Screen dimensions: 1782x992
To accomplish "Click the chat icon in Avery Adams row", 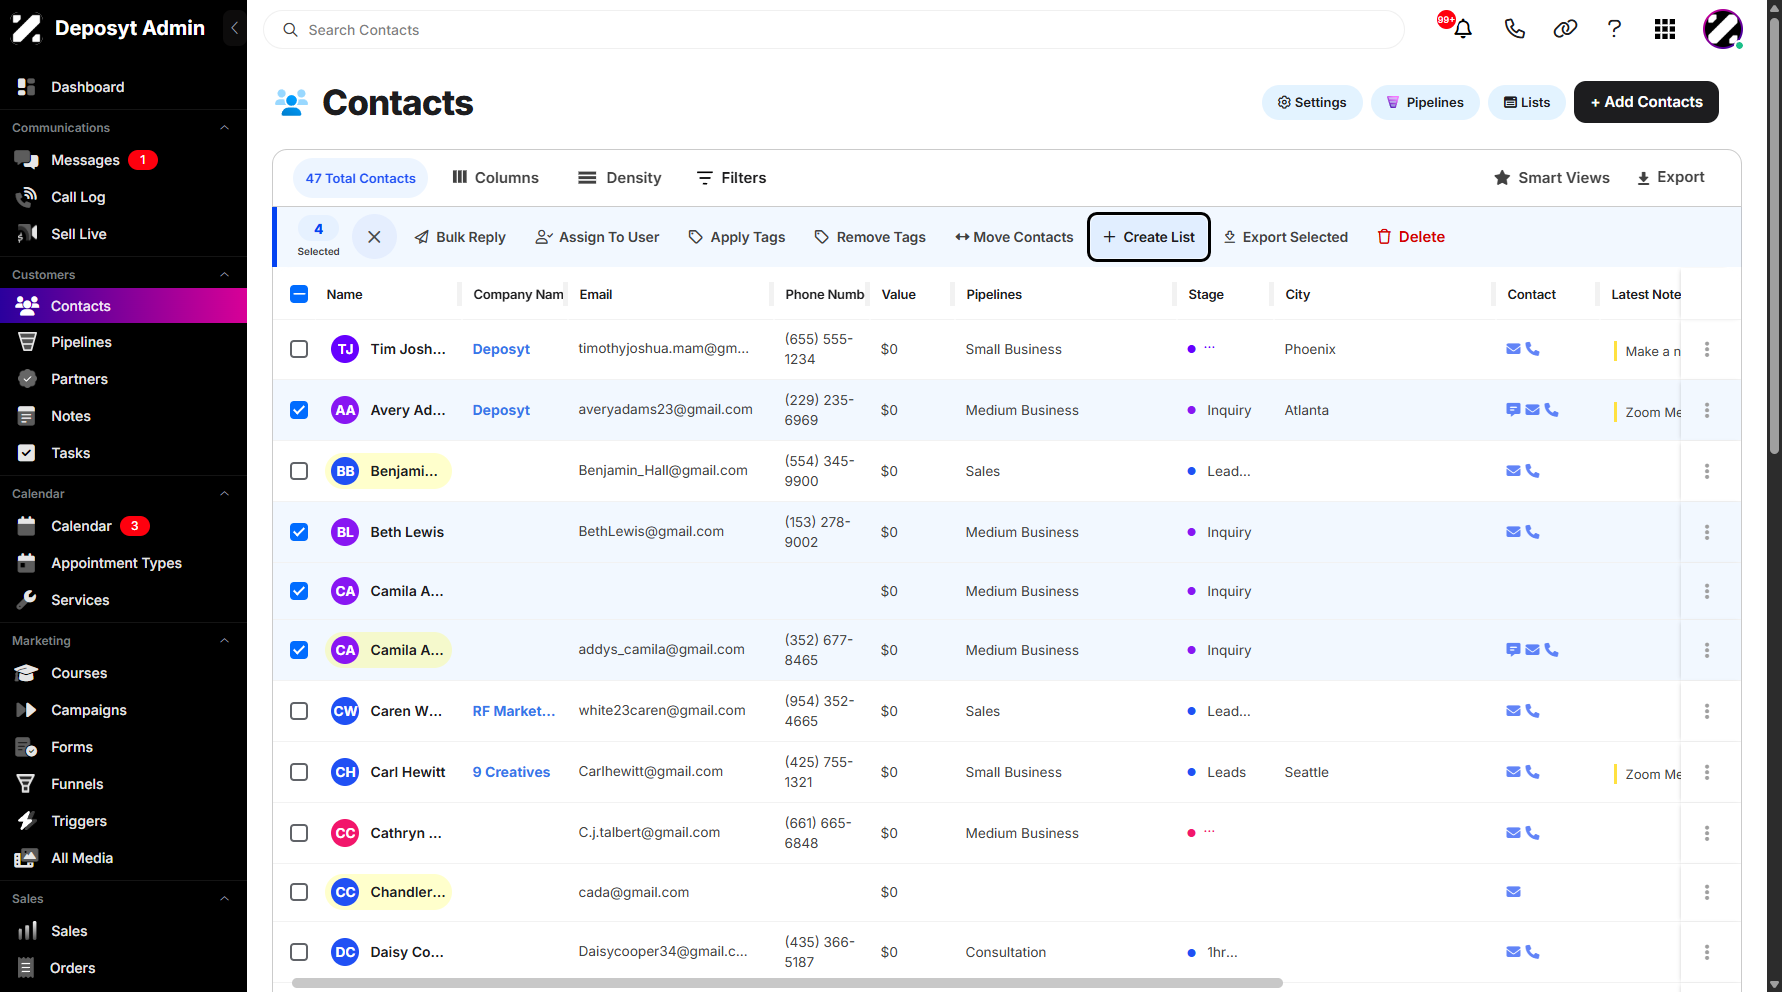I will click(1513, 410).
